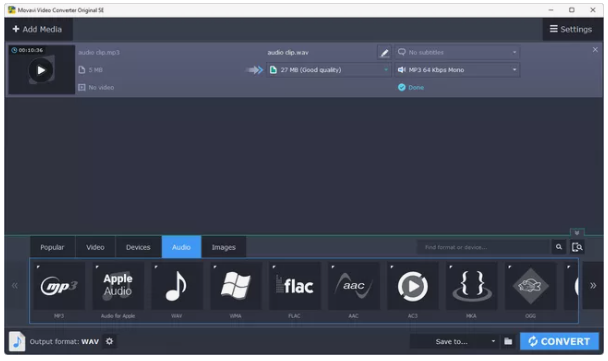
Task: Choose the FLAC format tile
Action: tap(295, 286)
